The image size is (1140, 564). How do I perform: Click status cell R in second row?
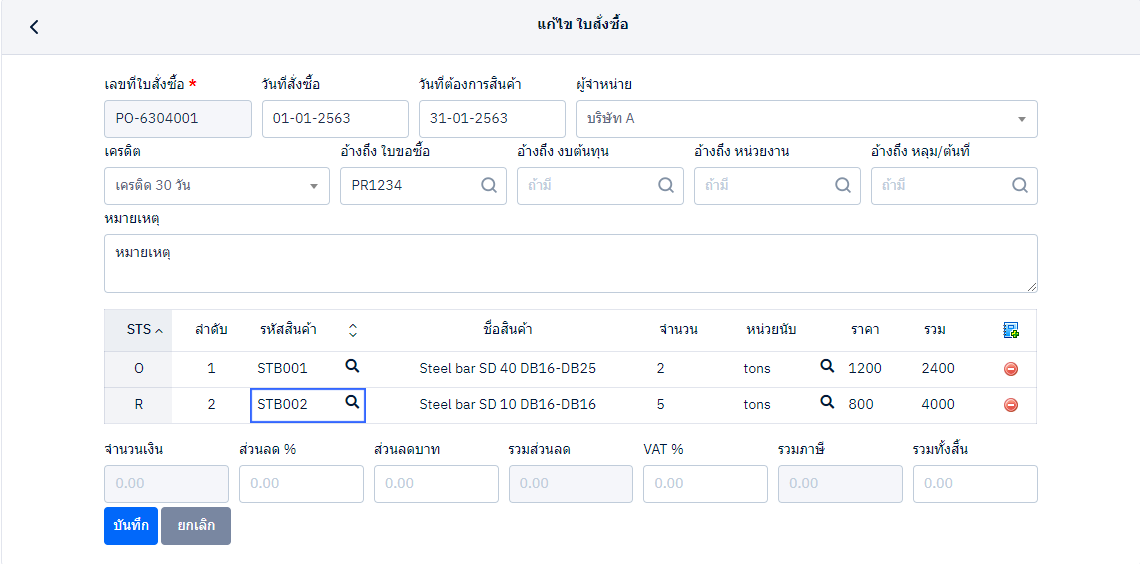[139, 404]
